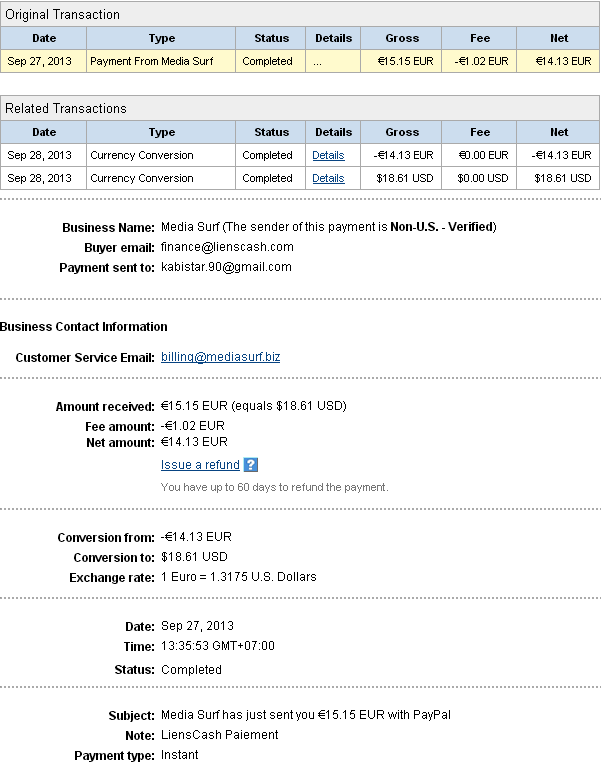The width and height of the screenshot is (601, 765).
Task: Click recipient email kabistar.90@gmail.com
Action: (x=226, y=267)
